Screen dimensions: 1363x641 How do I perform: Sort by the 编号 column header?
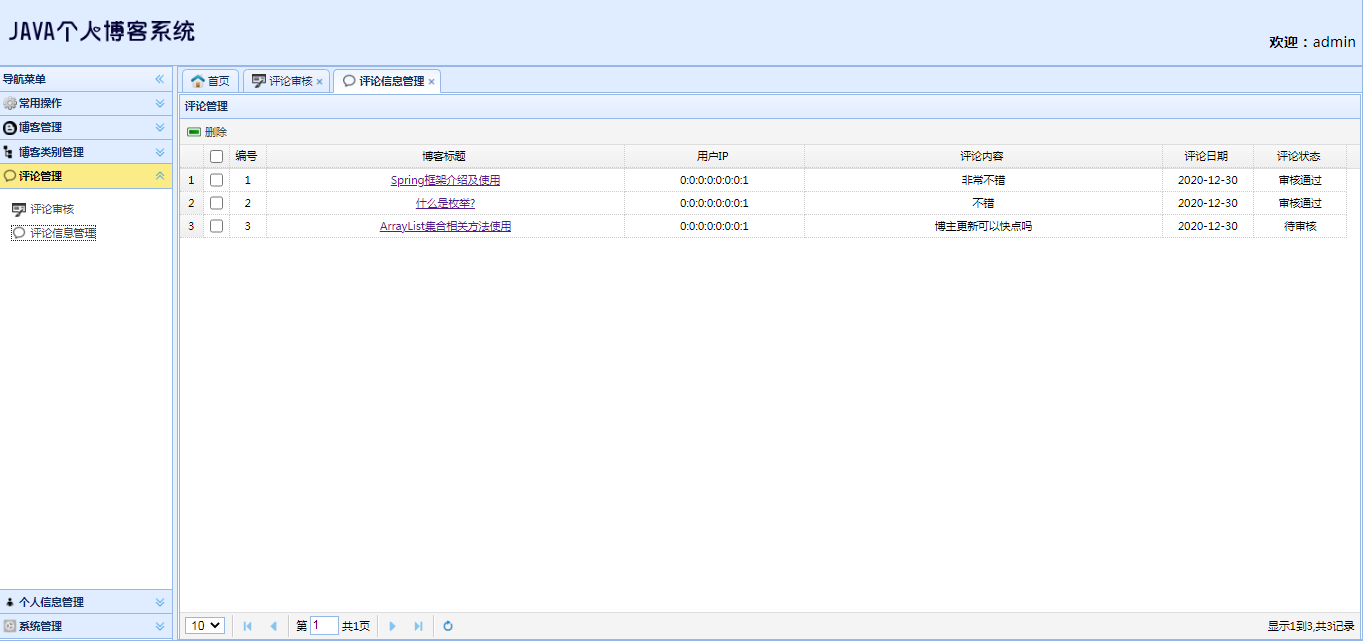[247, 156]
